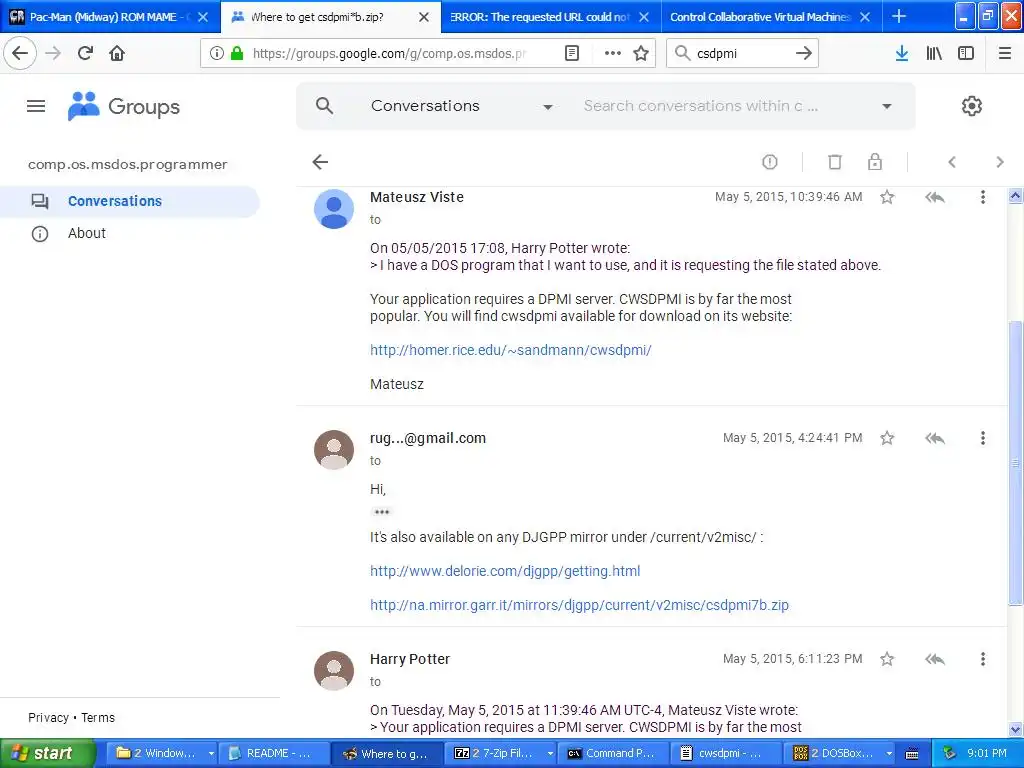Viewport: 1024px width, 768px height.
Task: Click the Windows start button
Action: pos(48,754)
